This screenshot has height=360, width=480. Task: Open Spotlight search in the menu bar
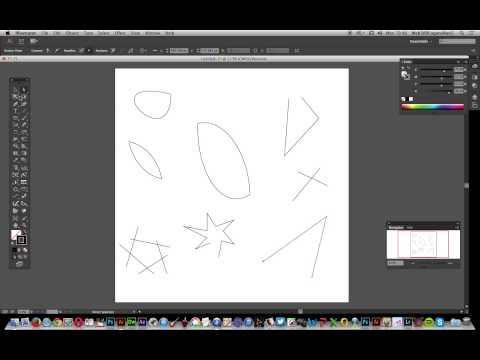coord(462,33)
